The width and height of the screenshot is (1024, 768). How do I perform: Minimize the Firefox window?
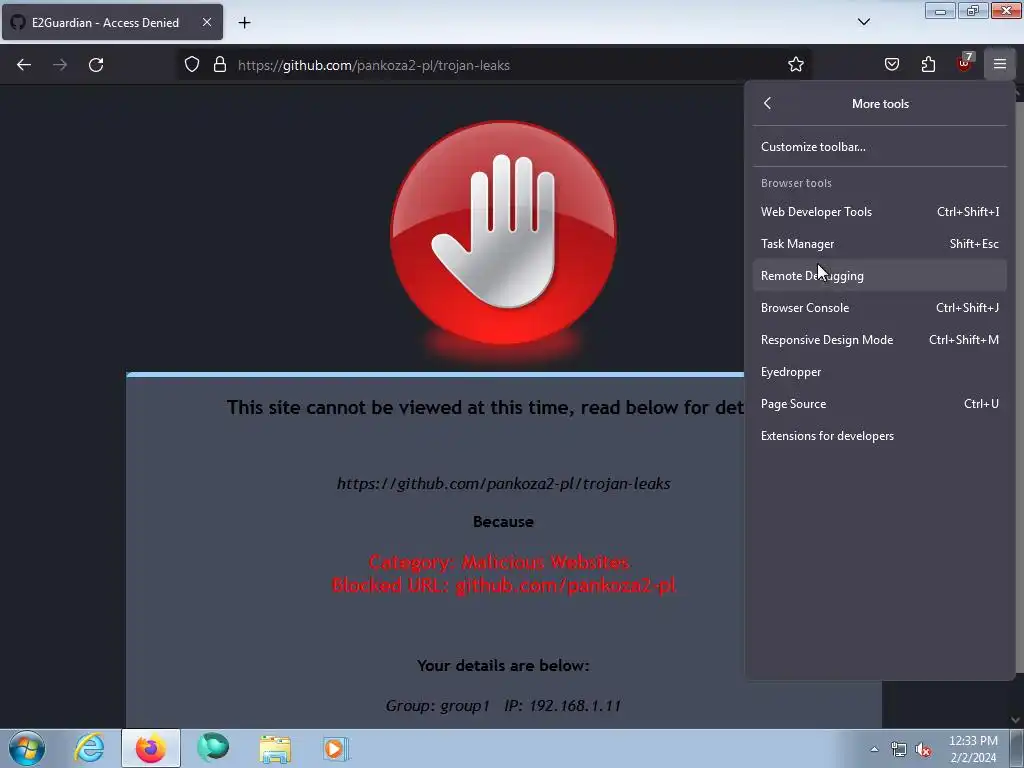point(940,10)
